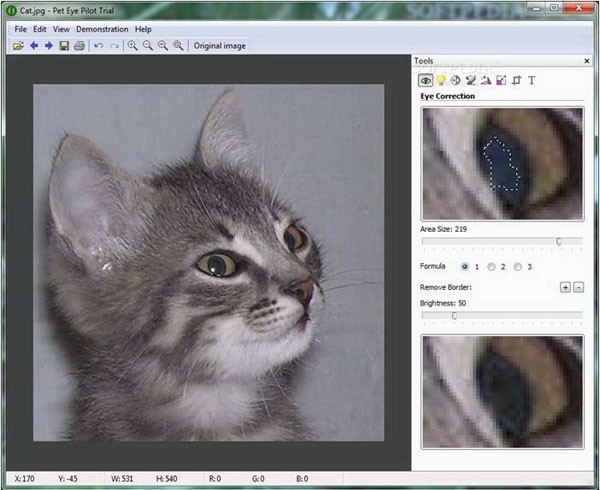The image size is (600, 490).
Task: Select the Eye Correction tool icon
Action: click(x=426, y=80)
